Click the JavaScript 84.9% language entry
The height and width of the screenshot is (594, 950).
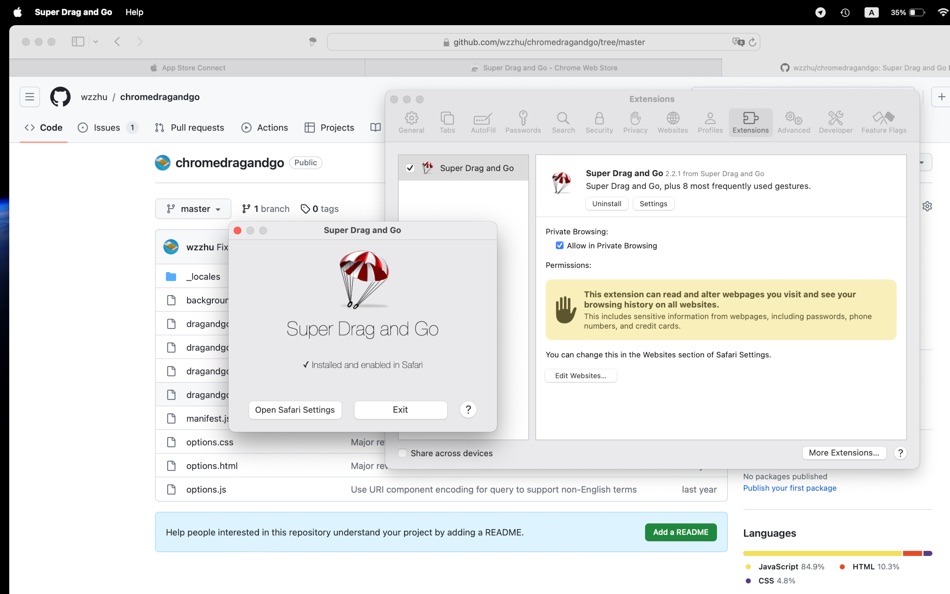click(785, 567)
